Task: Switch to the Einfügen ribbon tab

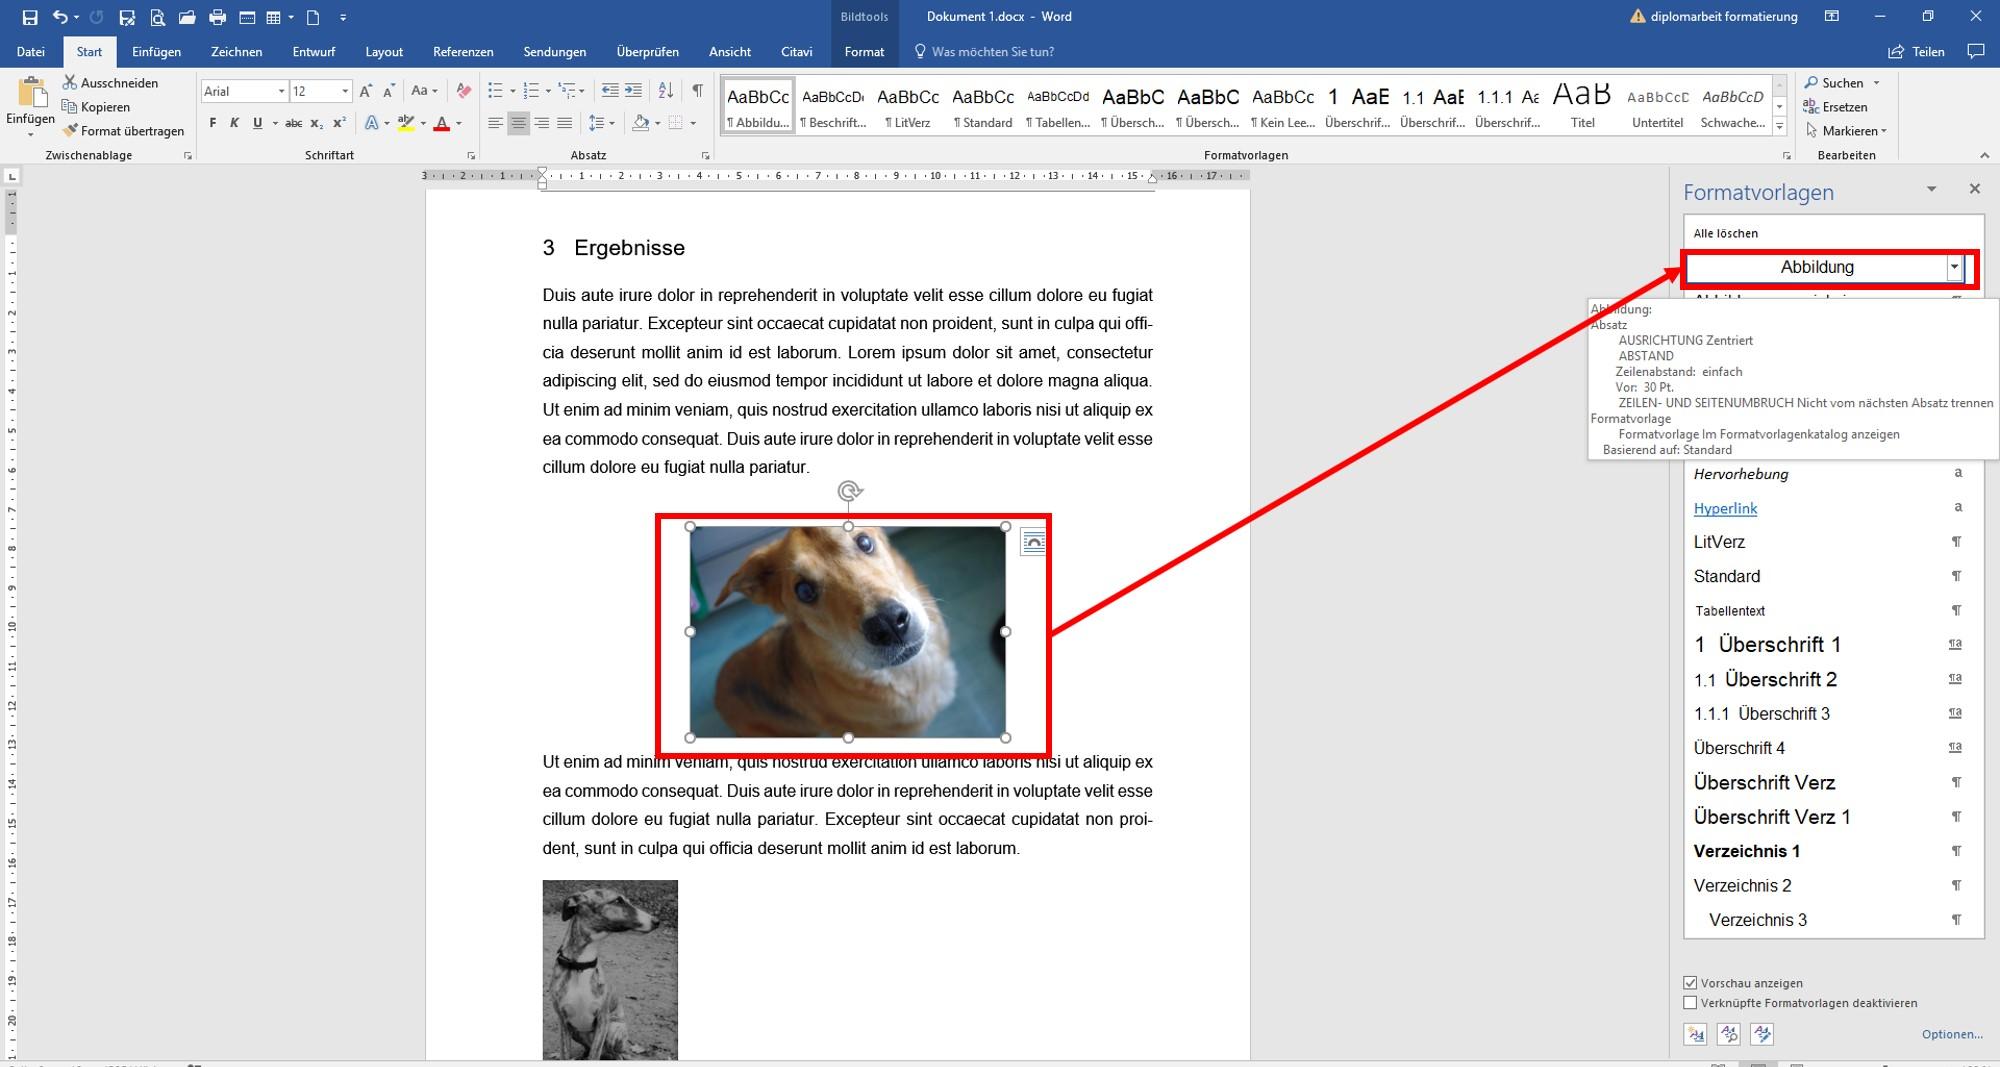Action: tap(156, 51)
